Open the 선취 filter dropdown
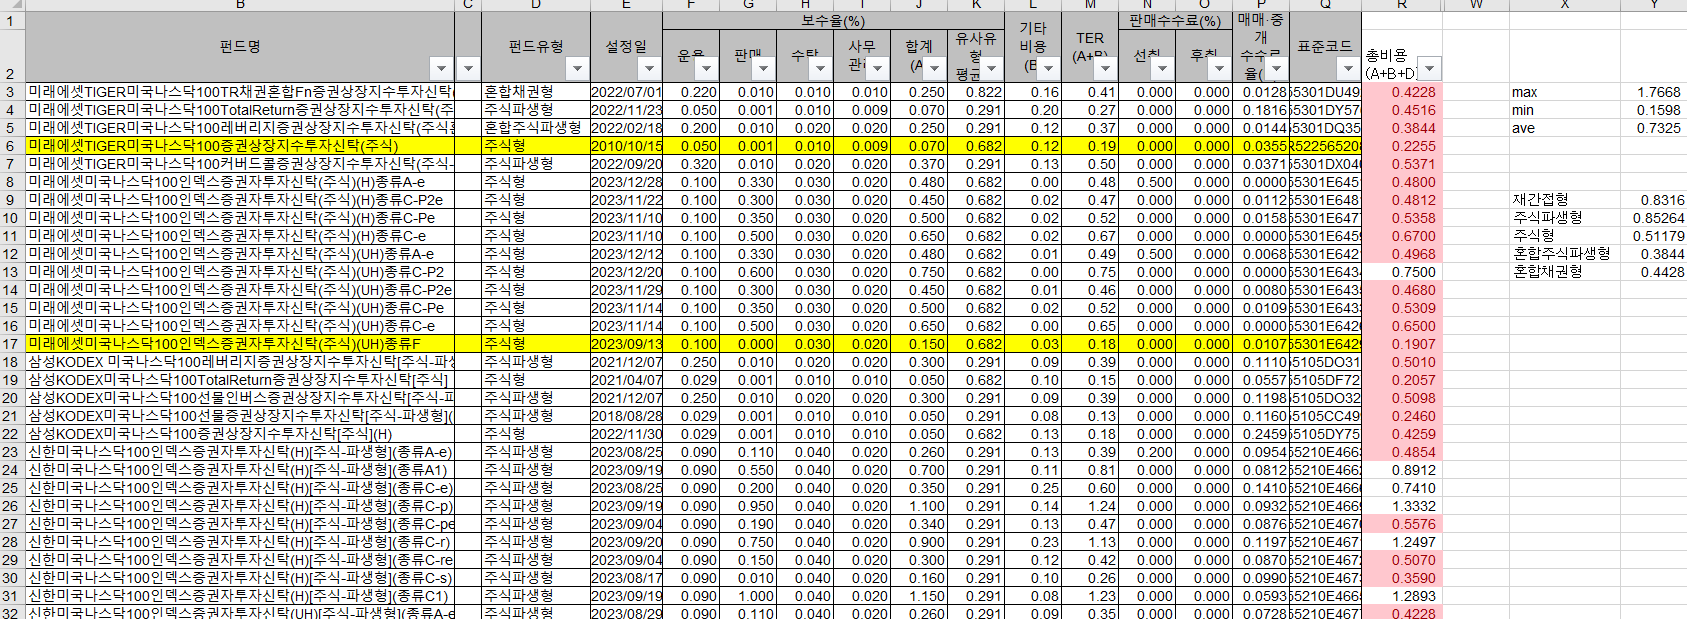This screenshot has width=1687, height=619. click(1162, 68)
